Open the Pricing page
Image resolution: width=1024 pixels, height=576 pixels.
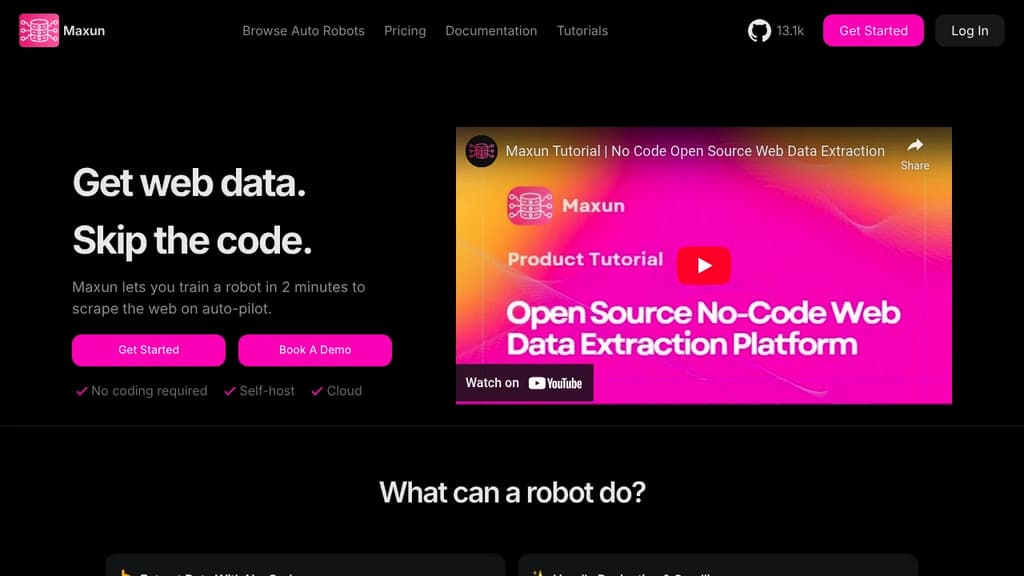tap(405, 31)
